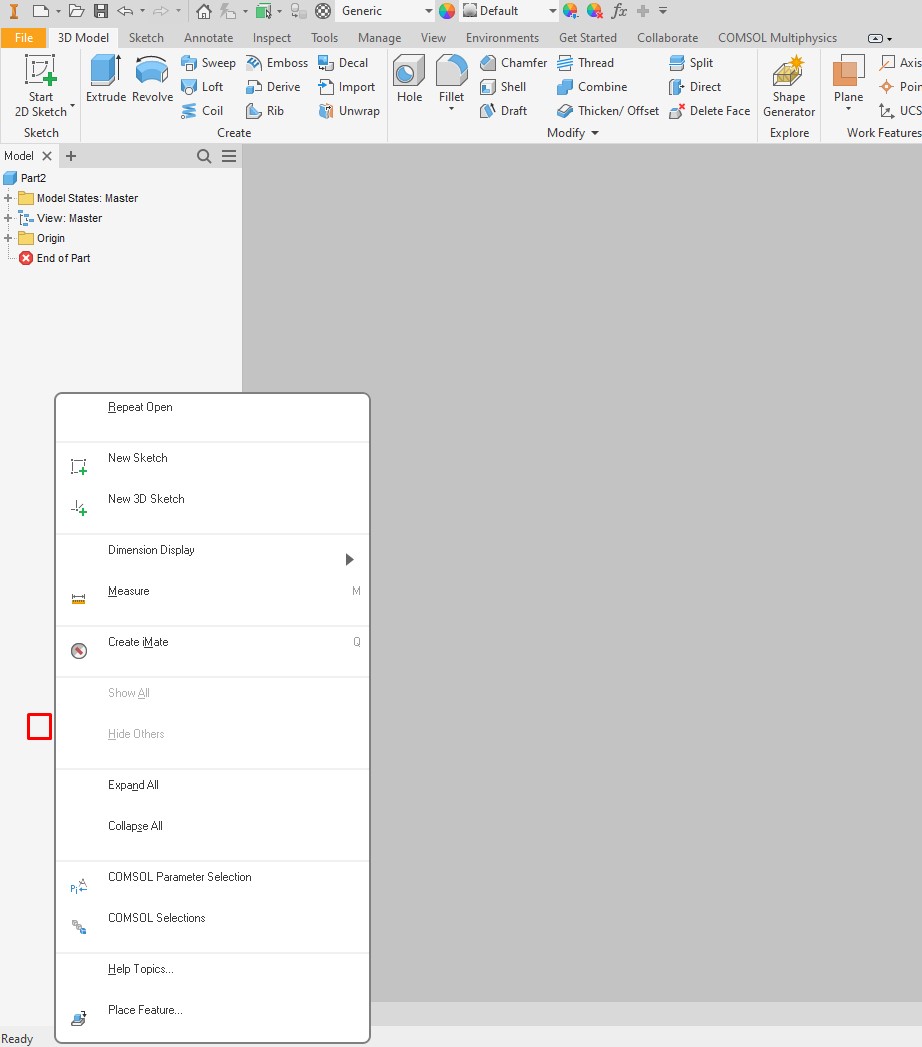Click the search icon in the Model panel
This screenshot has height=1047, width=922.
click(x=203, y=156)
